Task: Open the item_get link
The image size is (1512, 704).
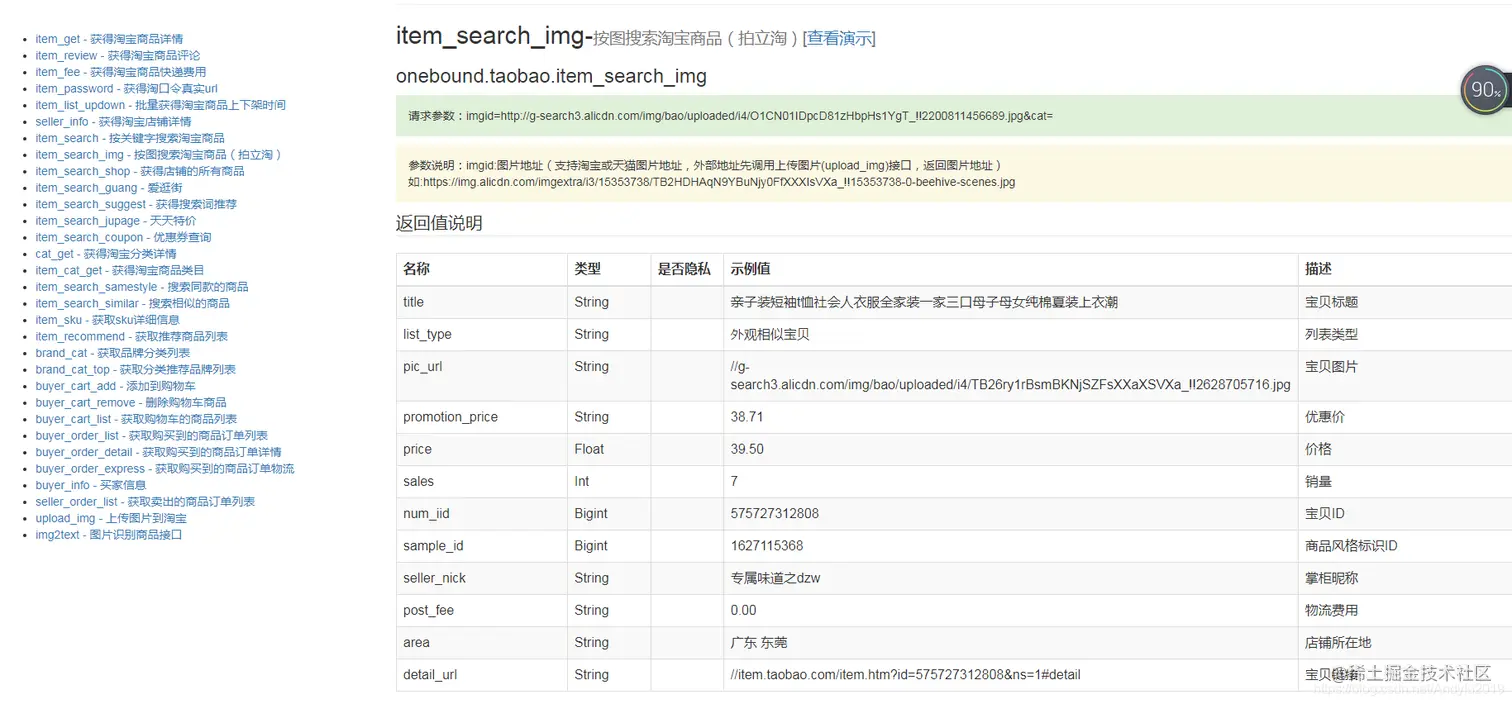Action: pos(109,39)
